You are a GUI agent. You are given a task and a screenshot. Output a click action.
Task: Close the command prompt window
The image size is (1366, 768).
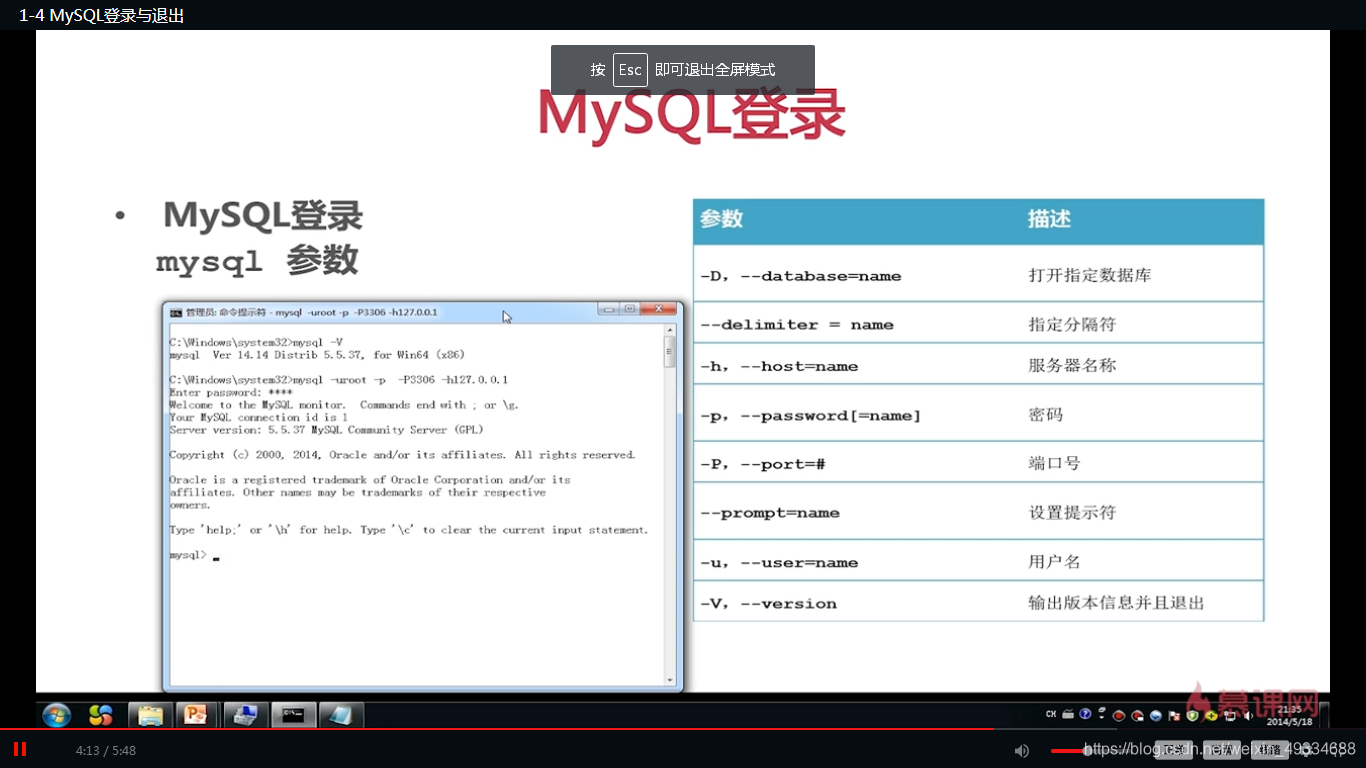point(658,309)
